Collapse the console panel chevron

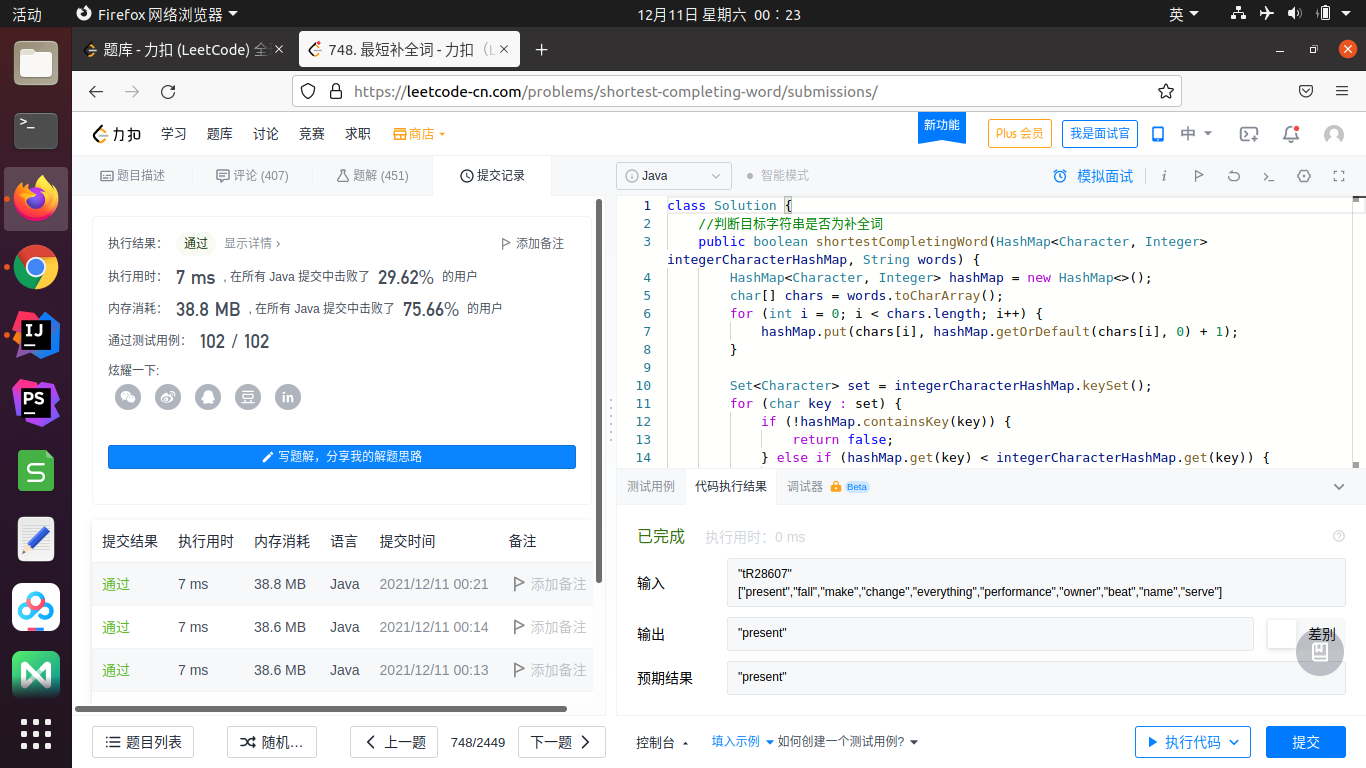click(1340, 487)
